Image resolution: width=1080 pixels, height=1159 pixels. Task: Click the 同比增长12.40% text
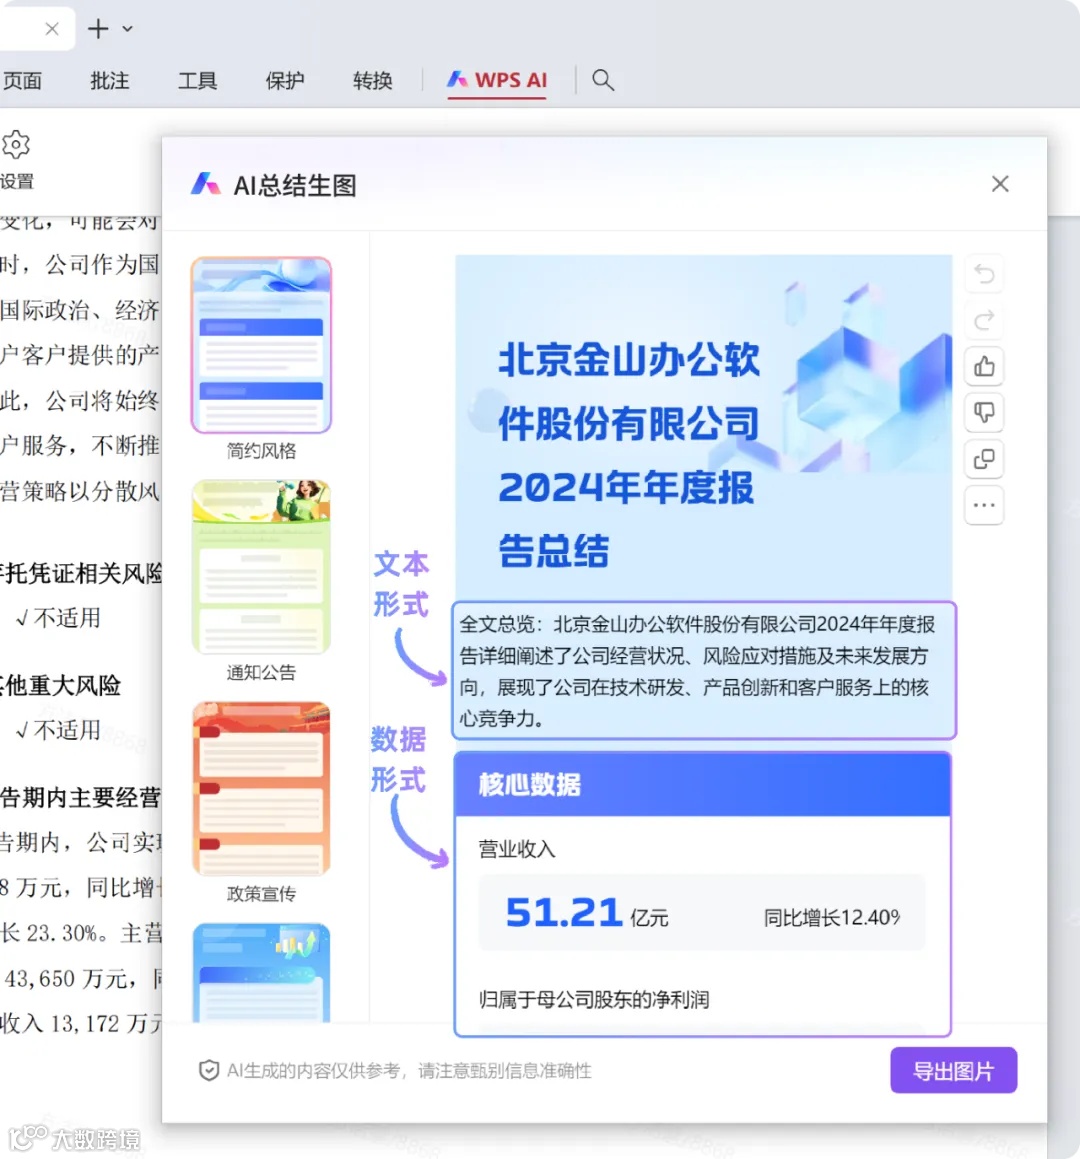pyautogui.click(x=832, y=917)
